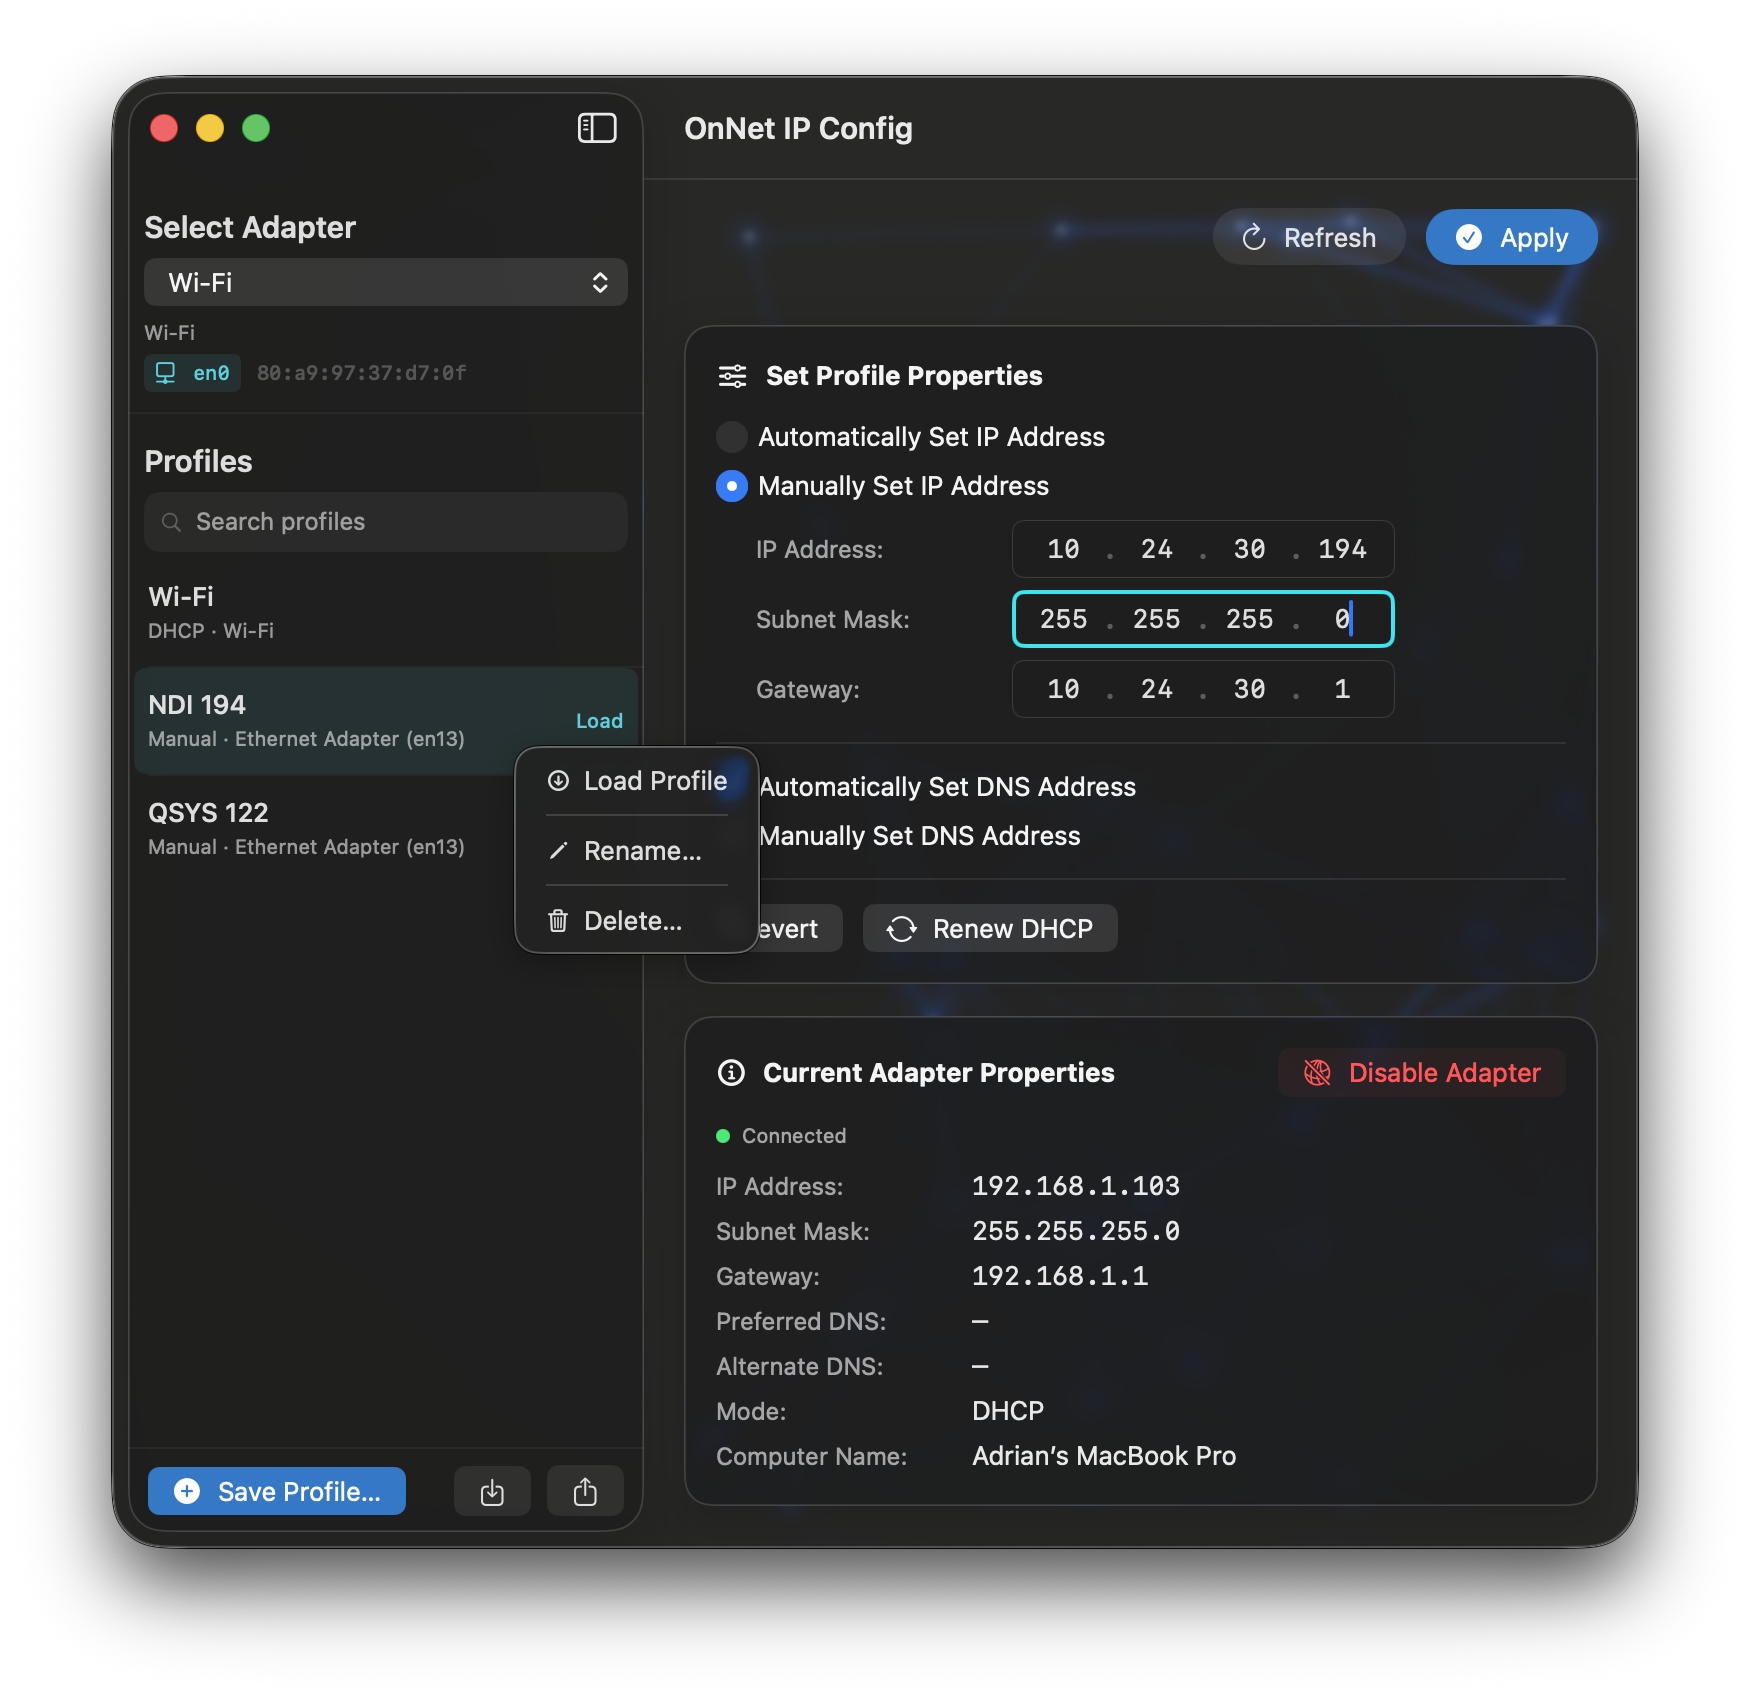Click the Save Profile... button
The width and height of the screenshot is (1750, 1696).
coord(277,1491)
